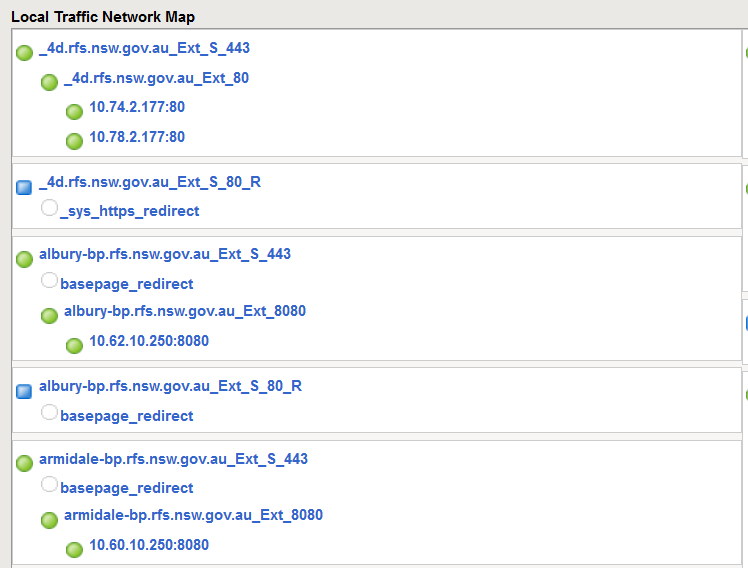
Task: Click gray circle icon beside _sys_https_redirect
Action: click(49, 208)
